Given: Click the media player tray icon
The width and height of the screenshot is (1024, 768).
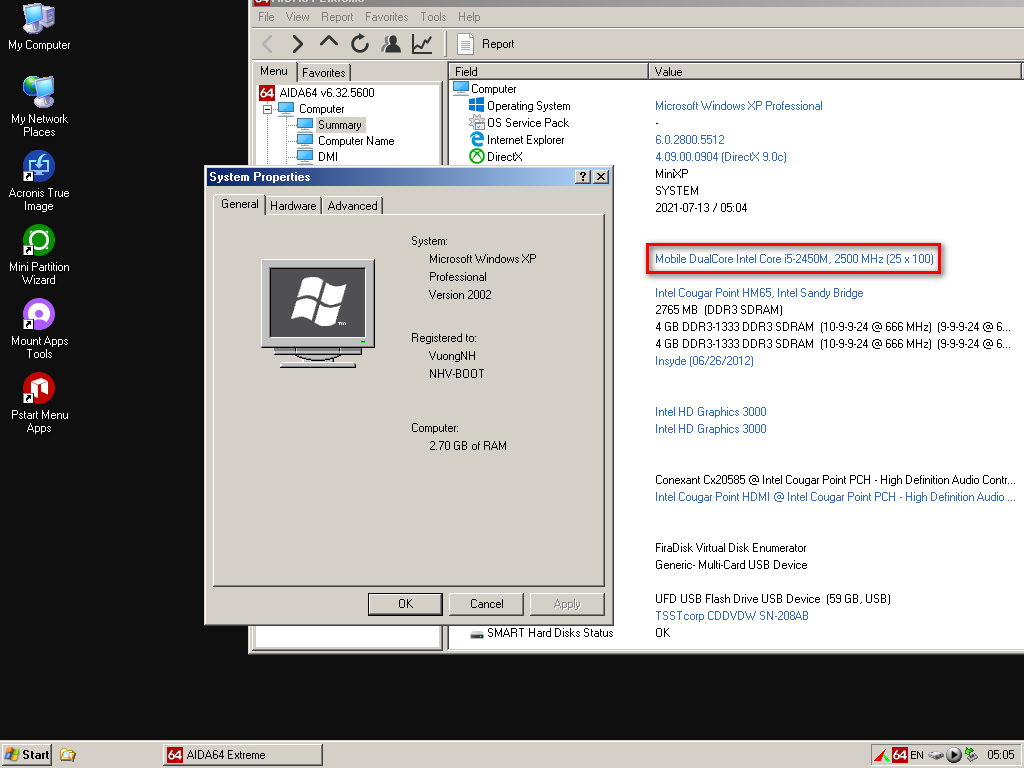Looking at the screenshot, I should coord(953,755).
